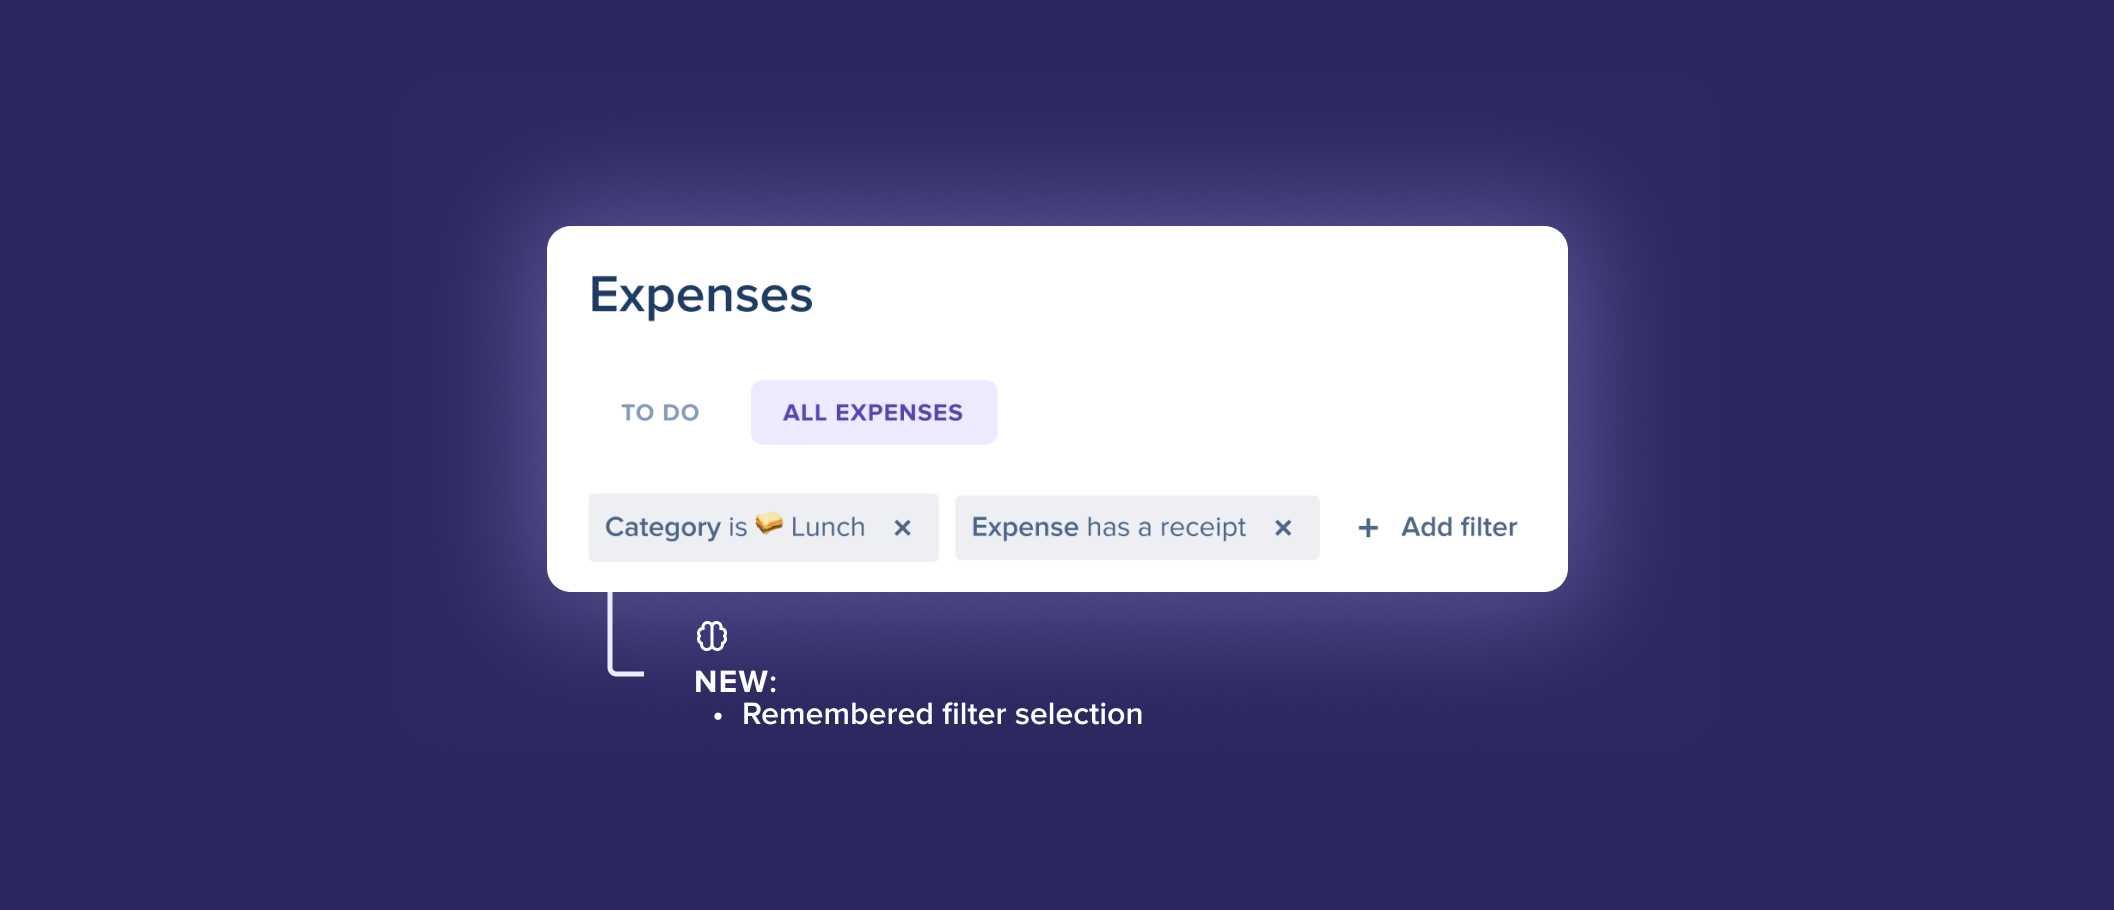Click the Remembered filter selection text
Screen dimensions: 2114x910
(x=942, y=715)
